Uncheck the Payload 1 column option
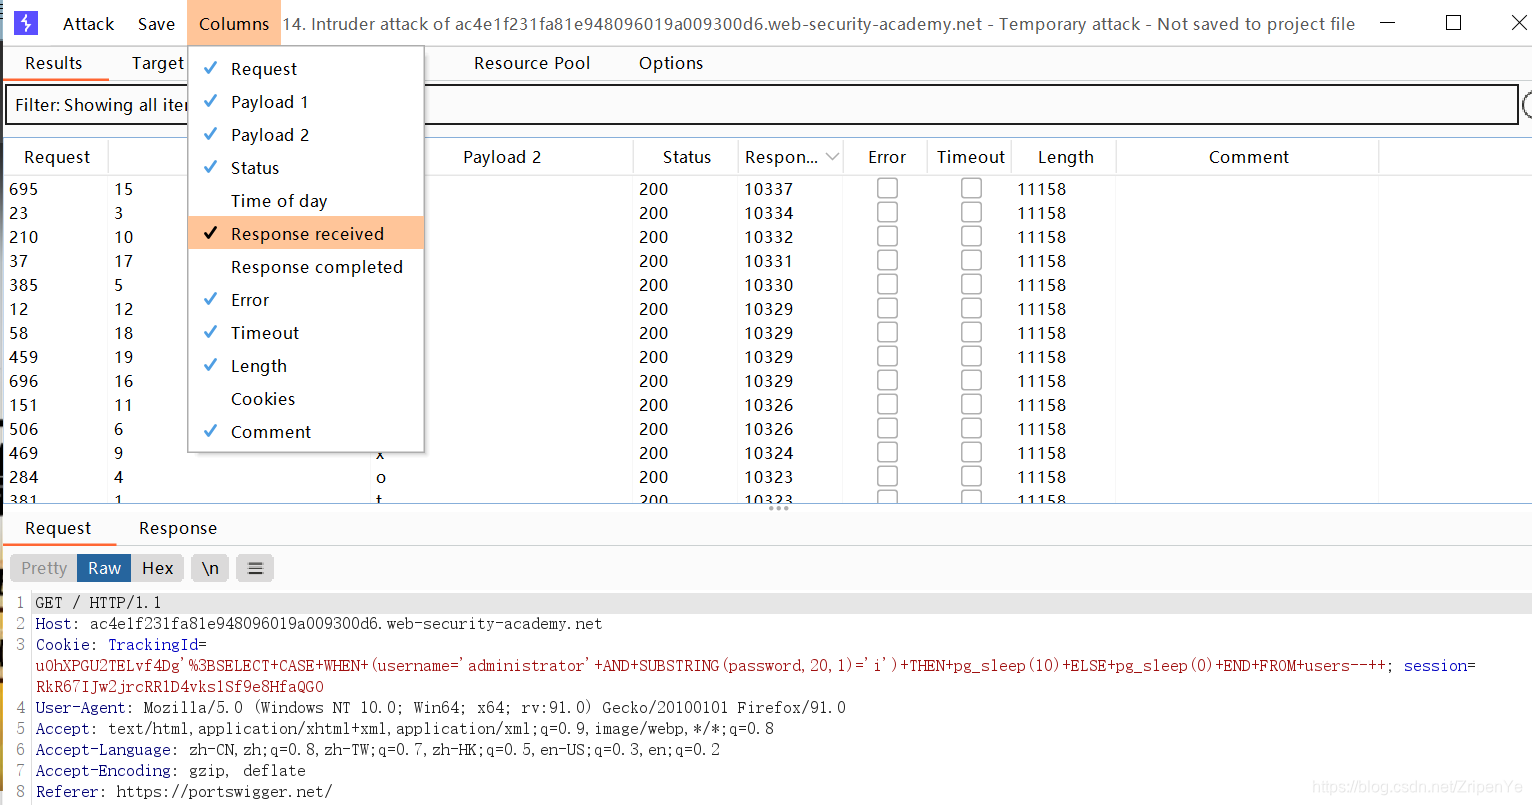Viewport: 1532px width, 805px height. click(306, 102)
